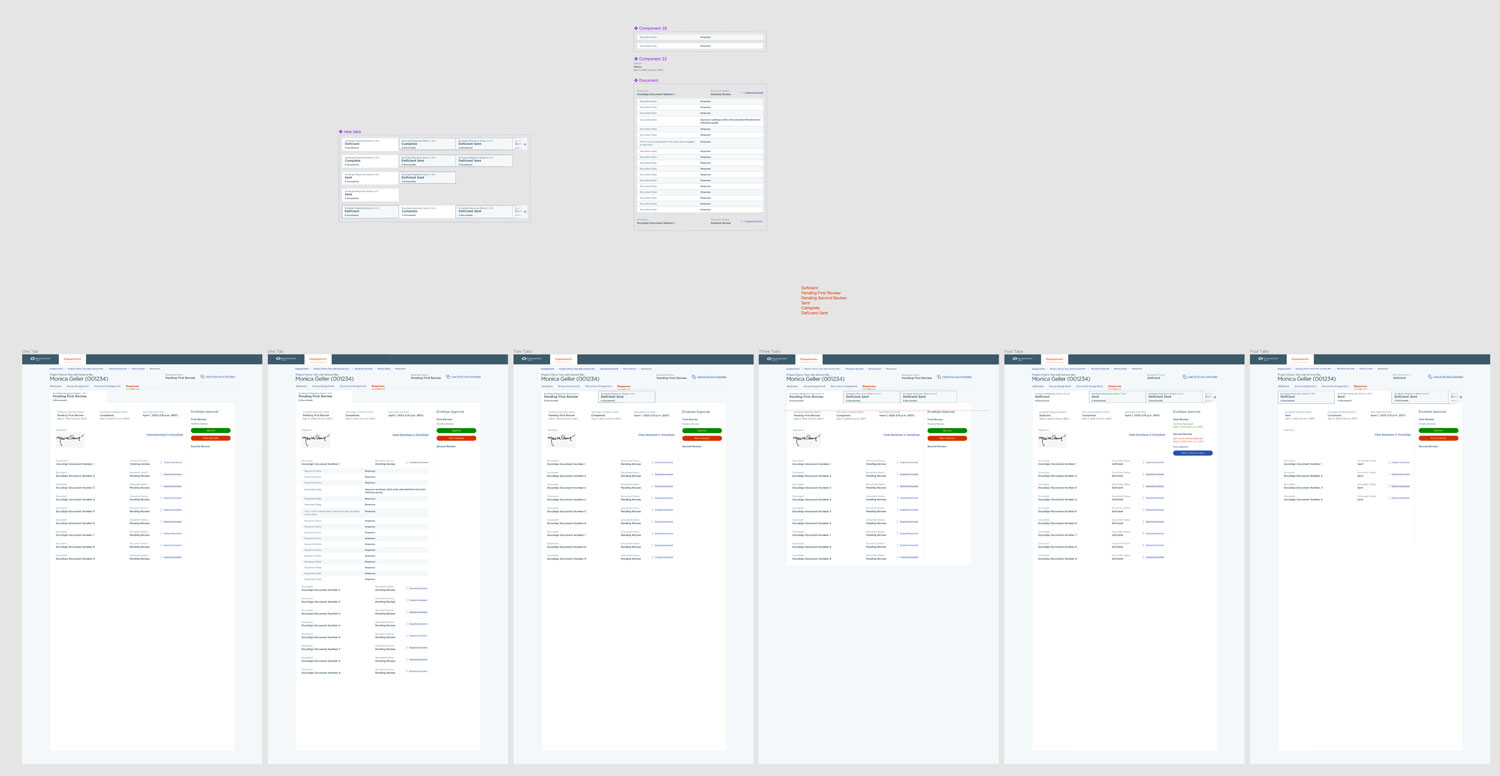
Task: Open Engagements tab in the Three Tabs frame header
Action: coord(809,359)
